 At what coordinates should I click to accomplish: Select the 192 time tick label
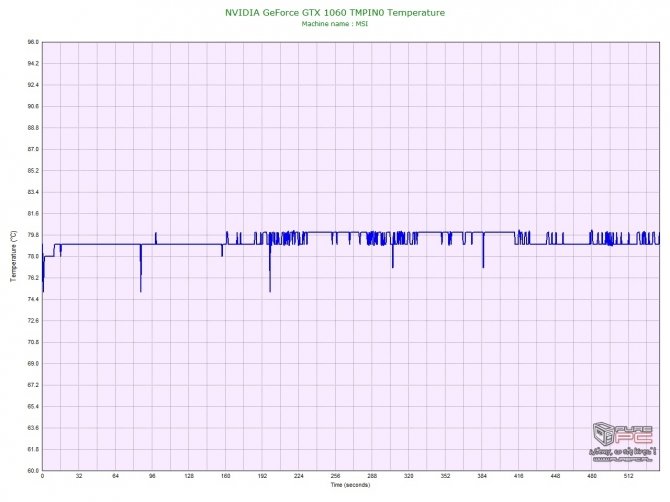tap(262, 476)
